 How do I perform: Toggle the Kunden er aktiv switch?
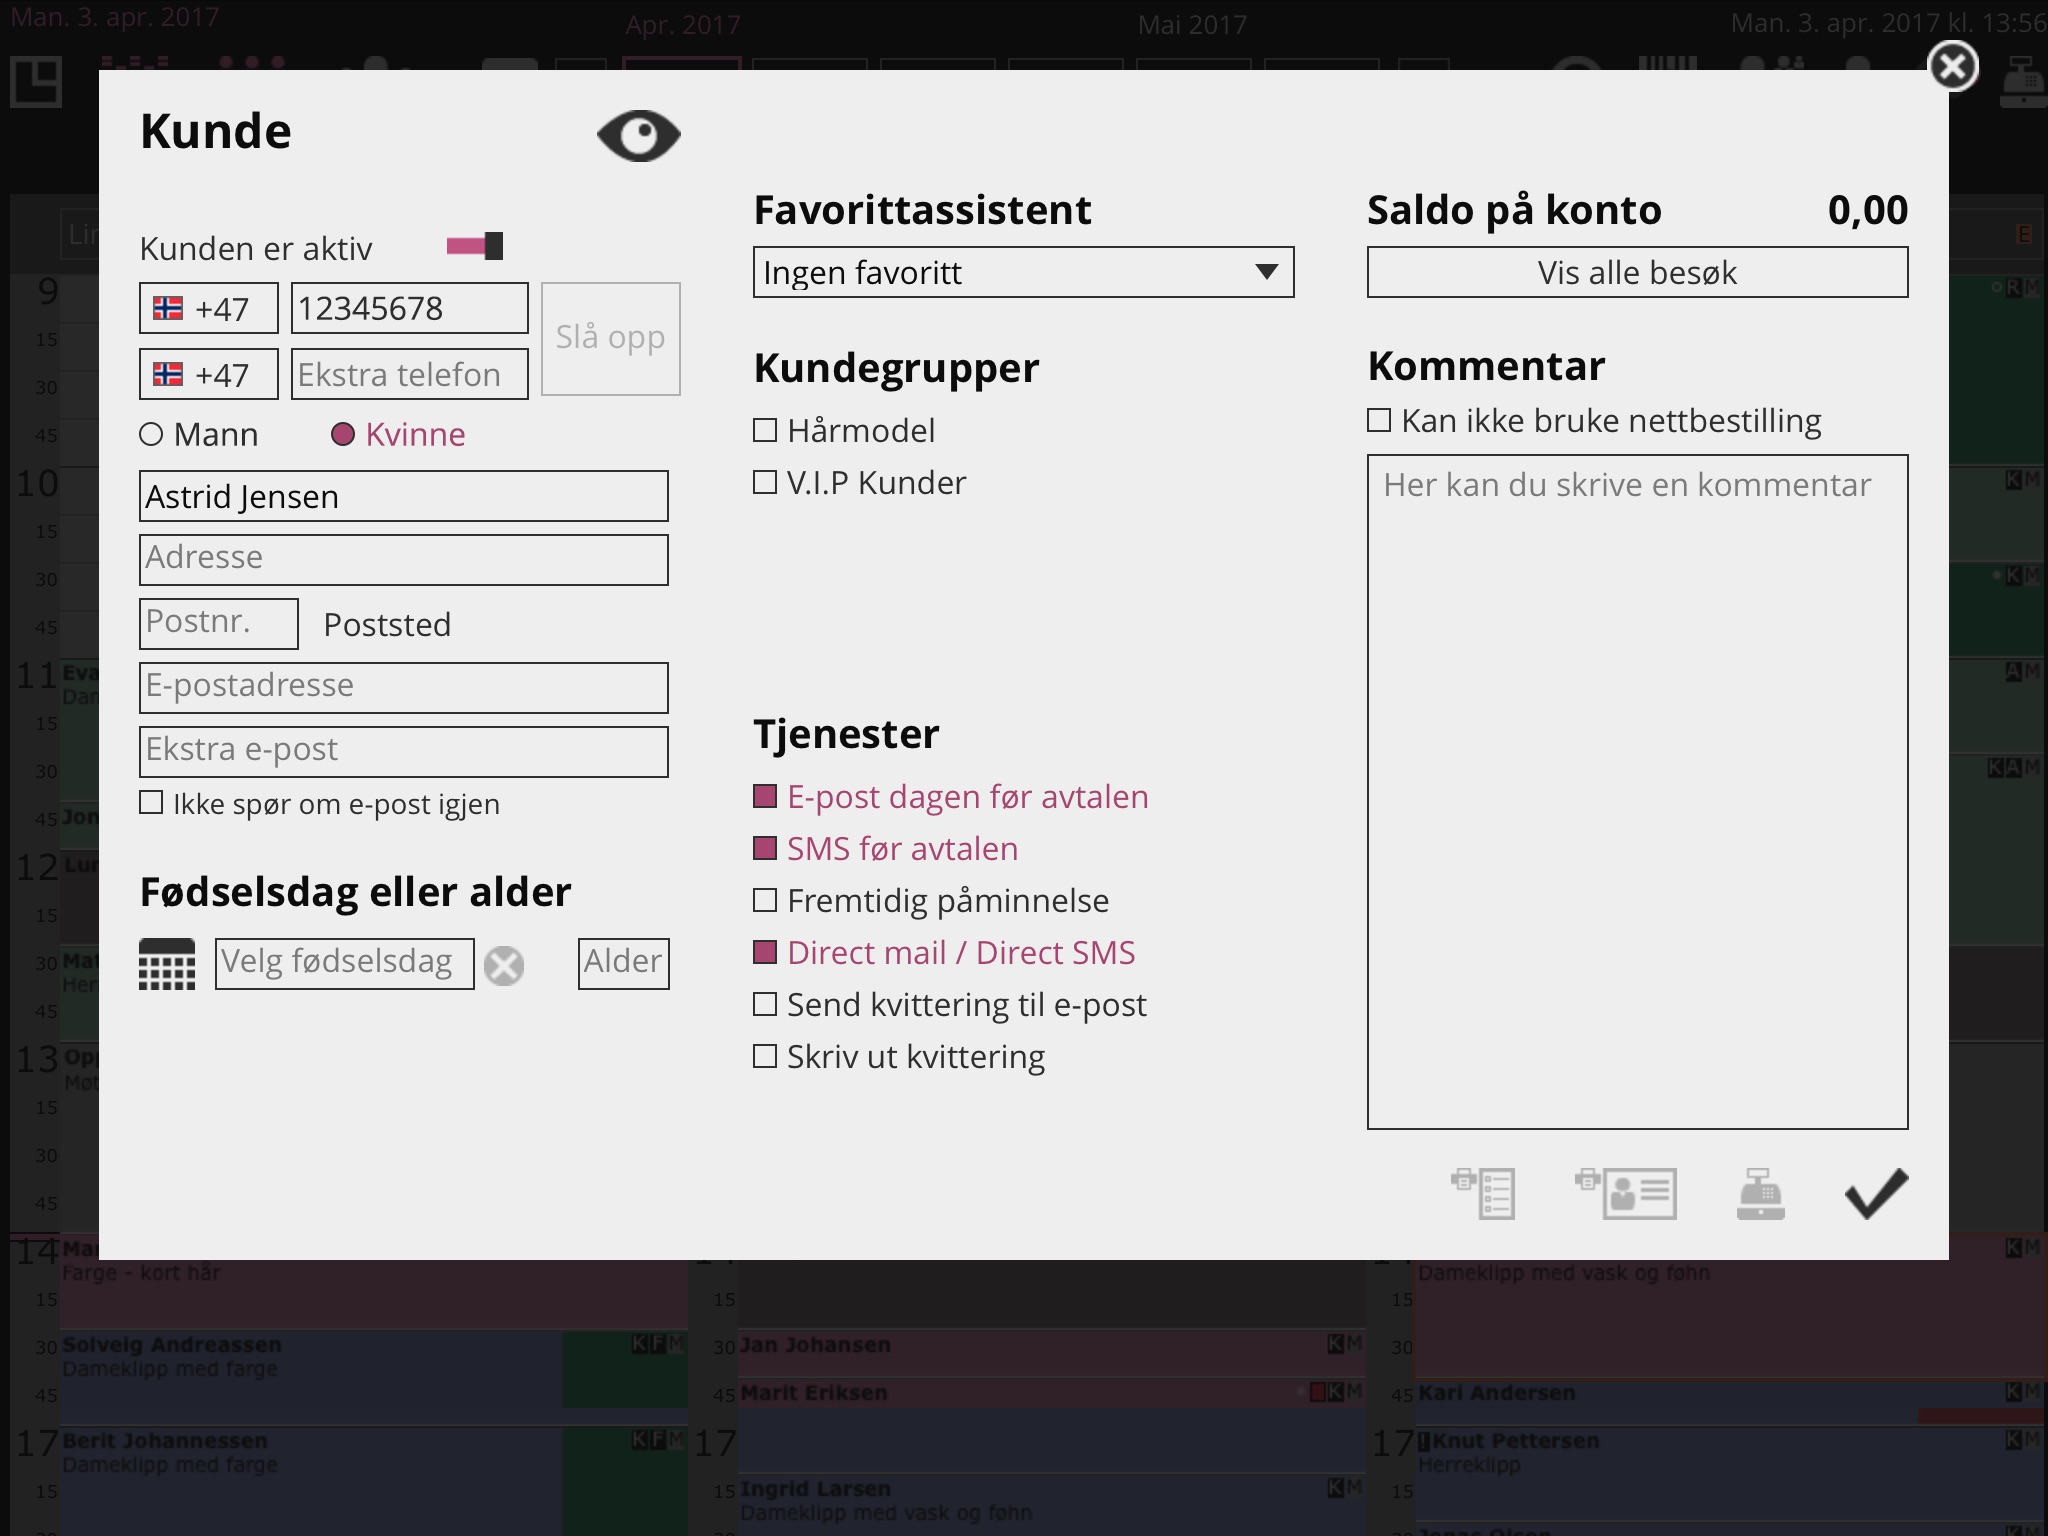pos(475,246)
